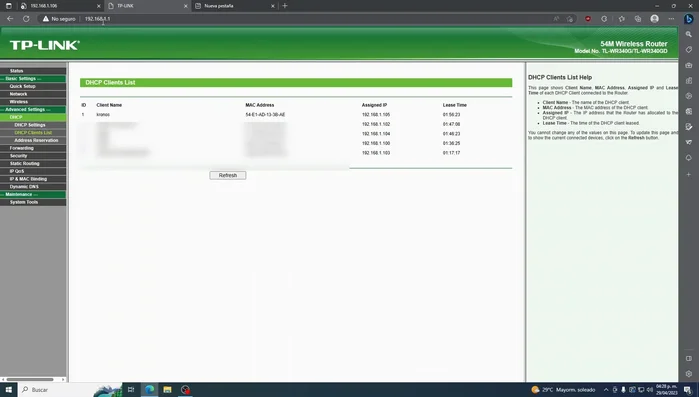Select assigned IP 192.168.1.103
The height and width of the screenshot is (397, 699).
coord(376,153)
